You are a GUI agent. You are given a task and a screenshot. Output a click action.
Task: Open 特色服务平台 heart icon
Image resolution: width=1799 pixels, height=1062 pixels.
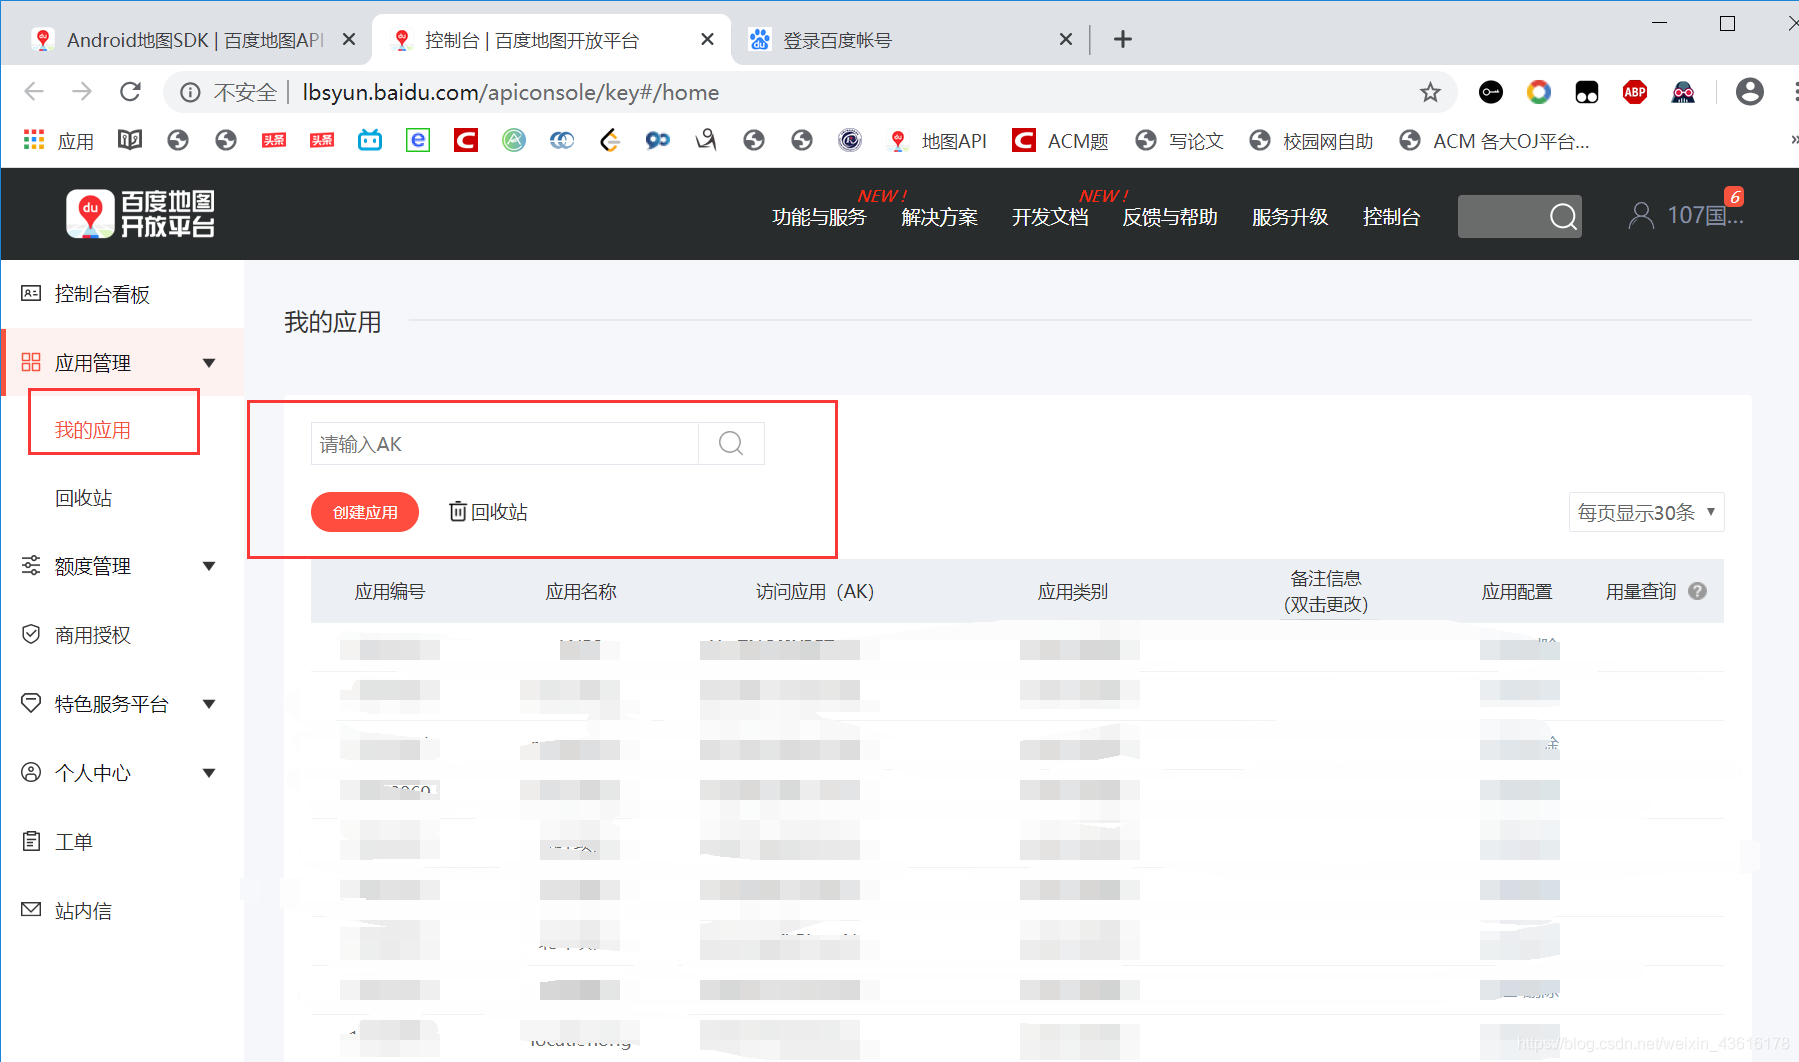point(30,702)
